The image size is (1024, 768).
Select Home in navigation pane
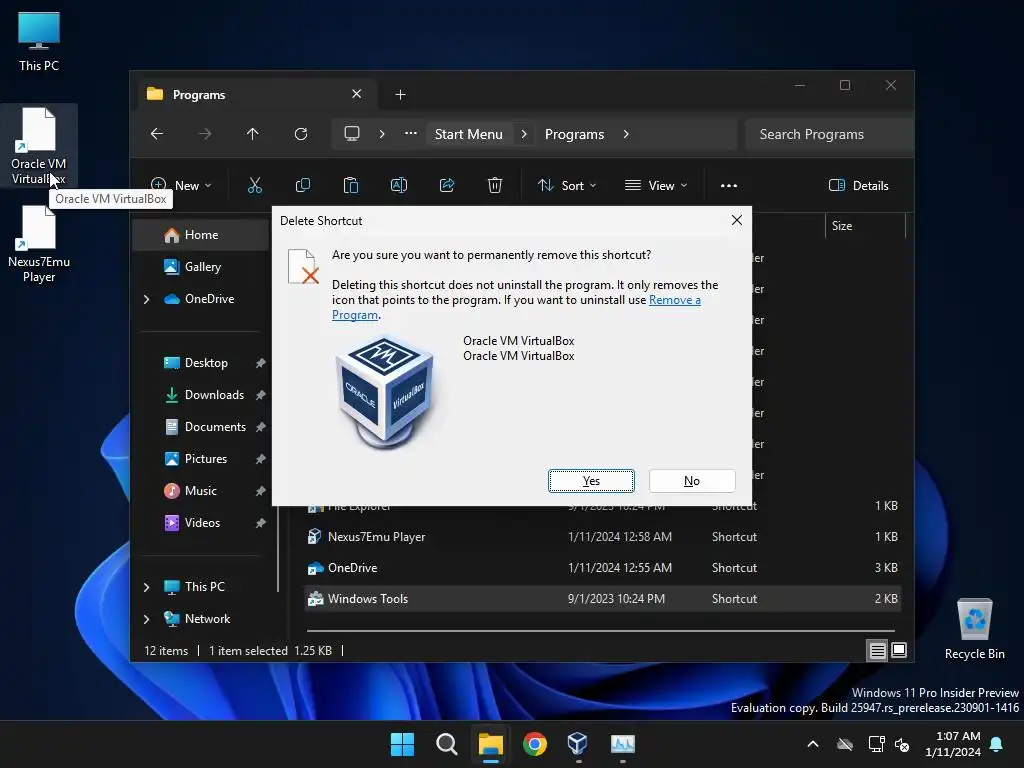click(201, 234)
